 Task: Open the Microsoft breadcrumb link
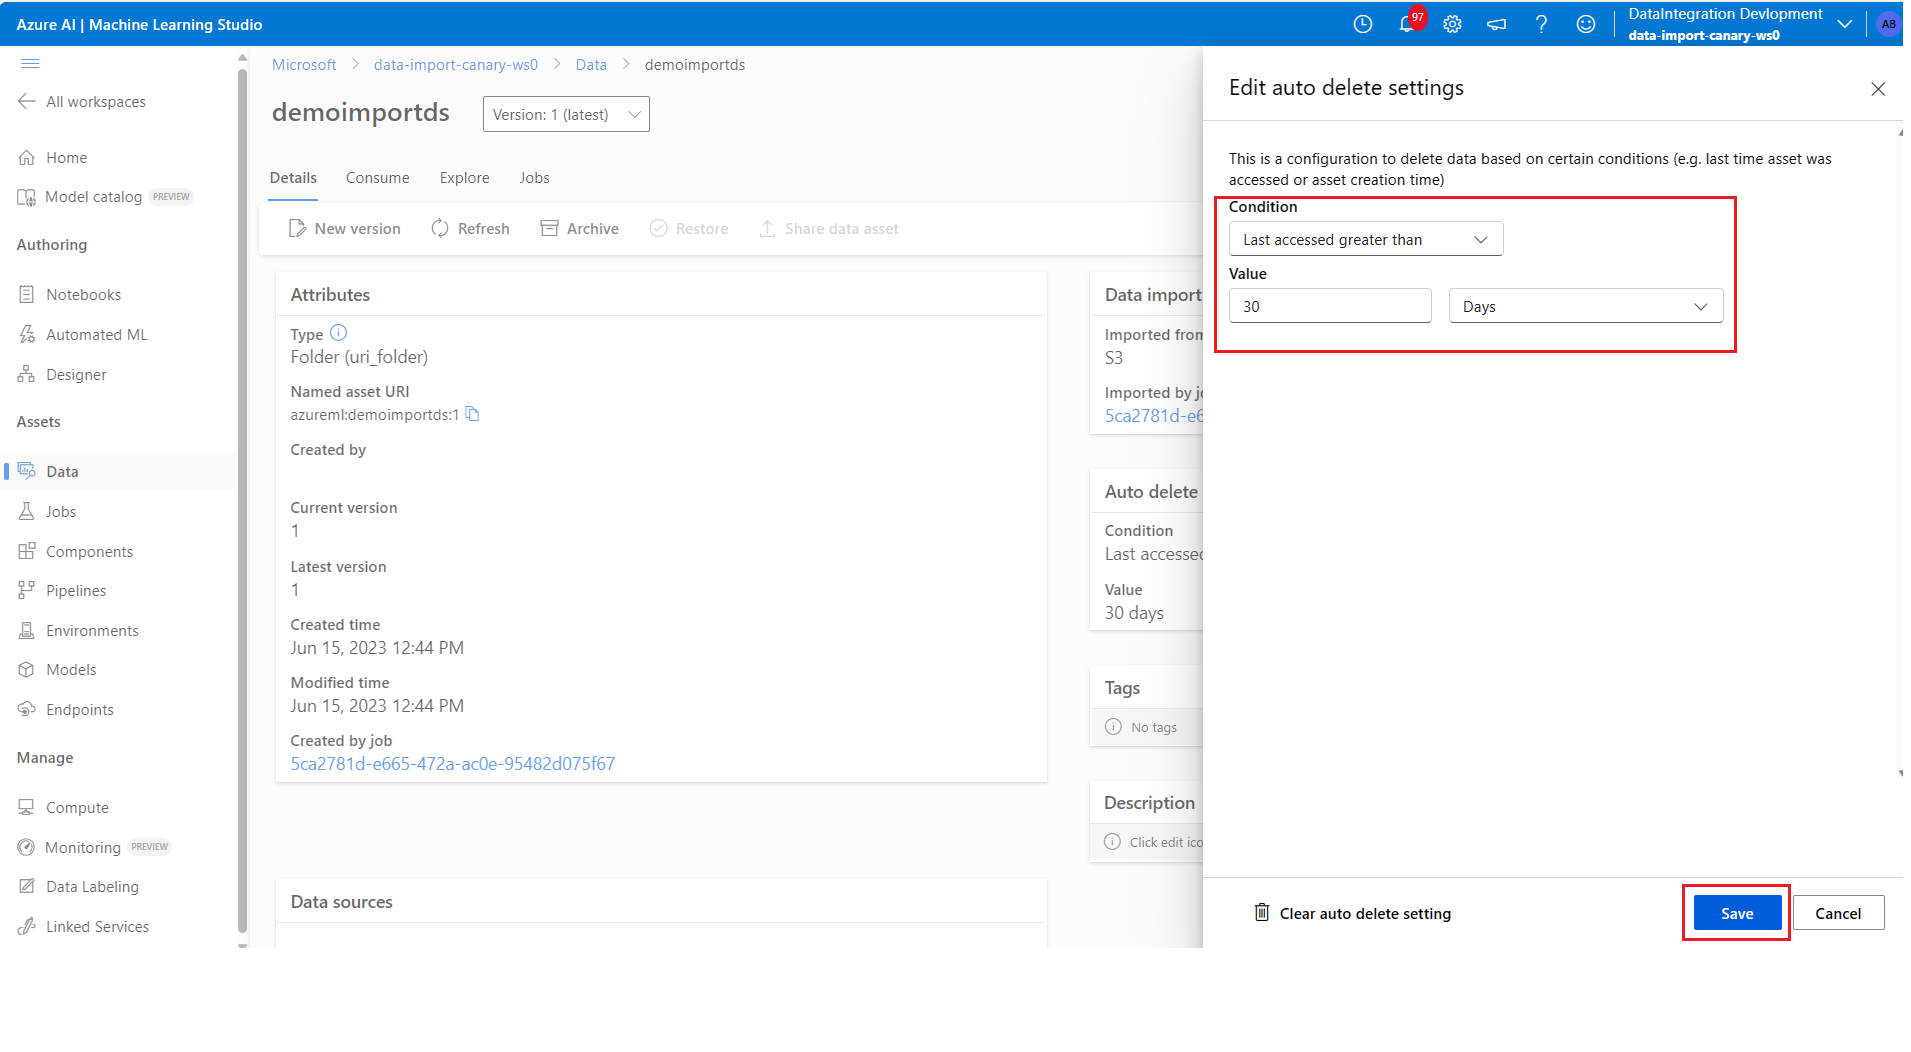pyautogui.click(x=304, y=65)
